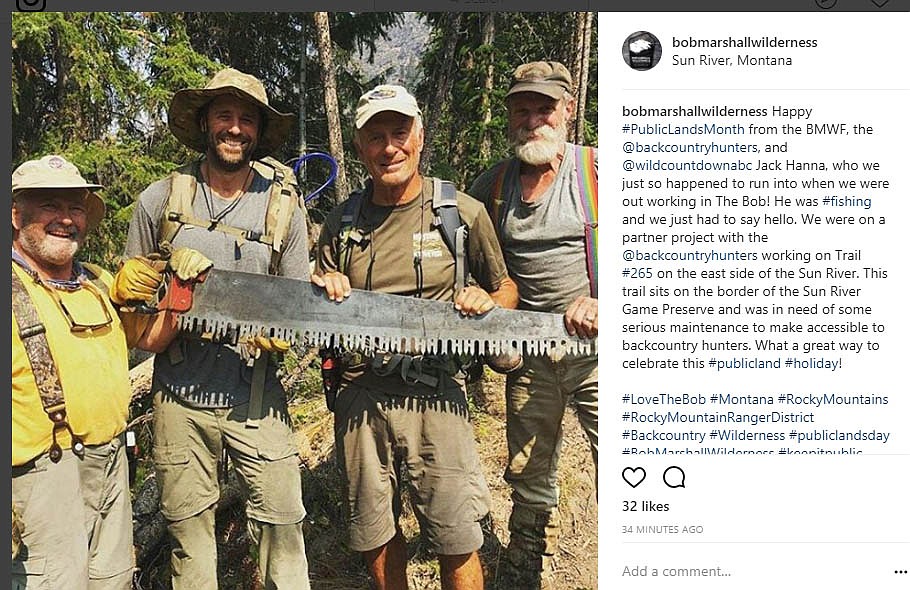Open the #RockyMountainRangerDistrict hashtag
This screenshot has height=590, width=910.
tap(717, 417)
